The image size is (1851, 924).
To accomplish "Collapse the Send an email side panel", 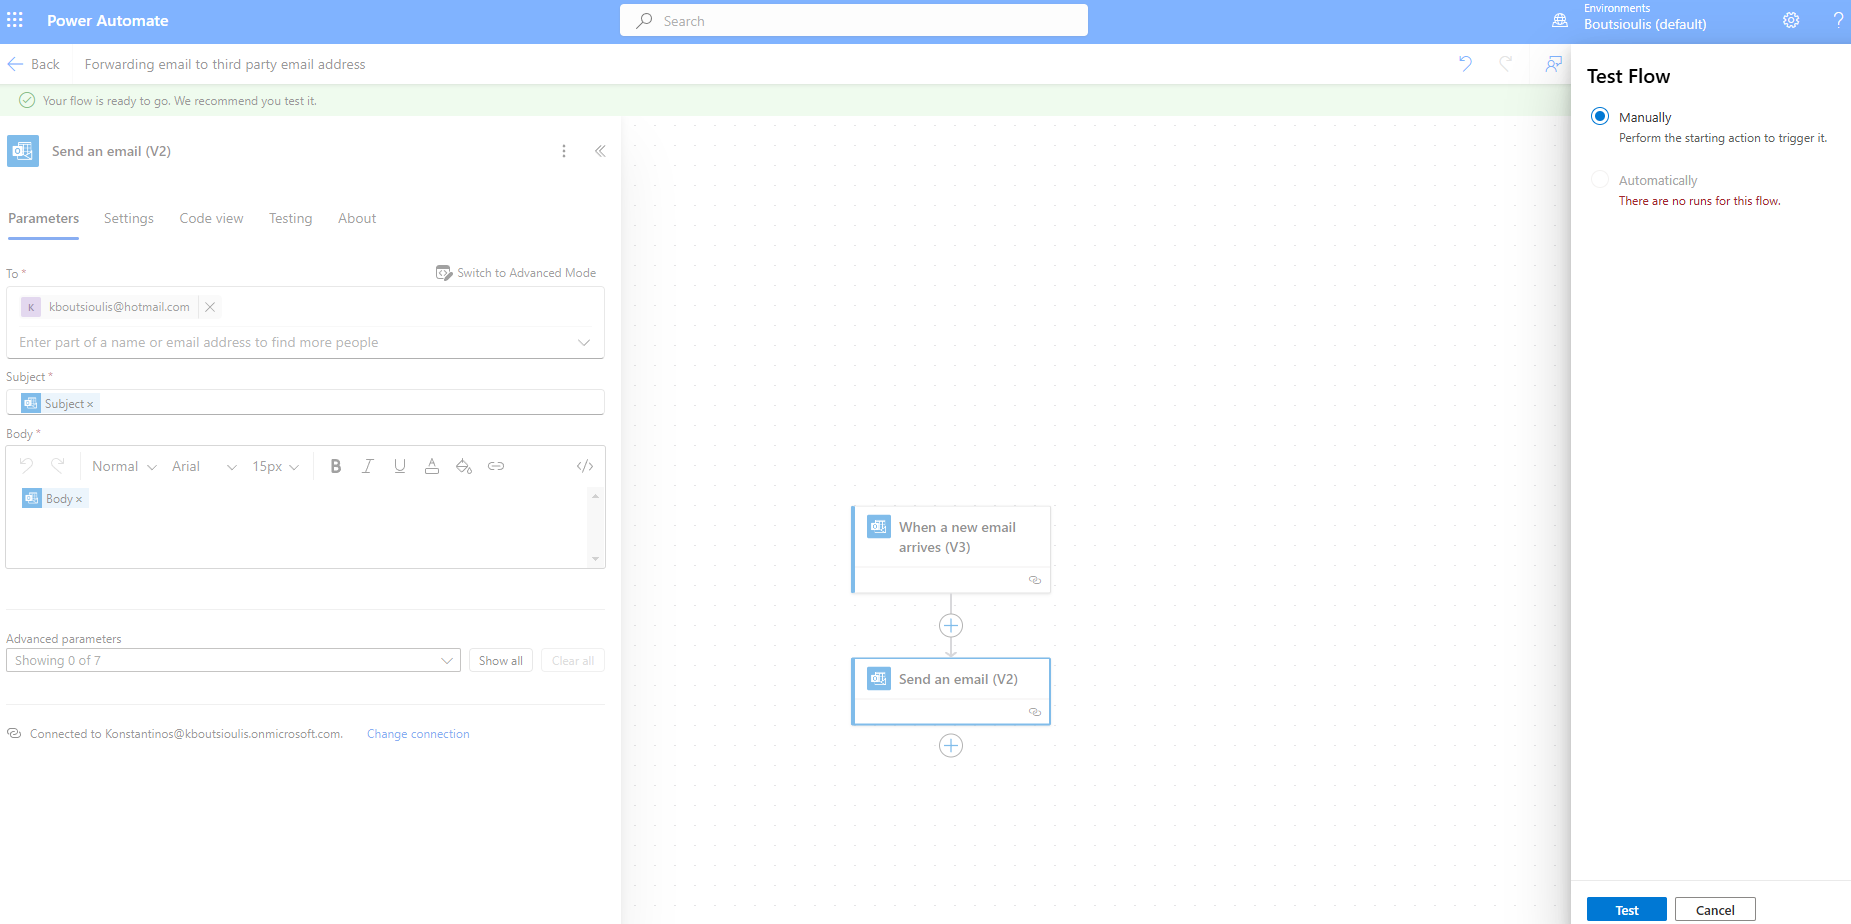I will pyautogui.click(x=600, y=151).
